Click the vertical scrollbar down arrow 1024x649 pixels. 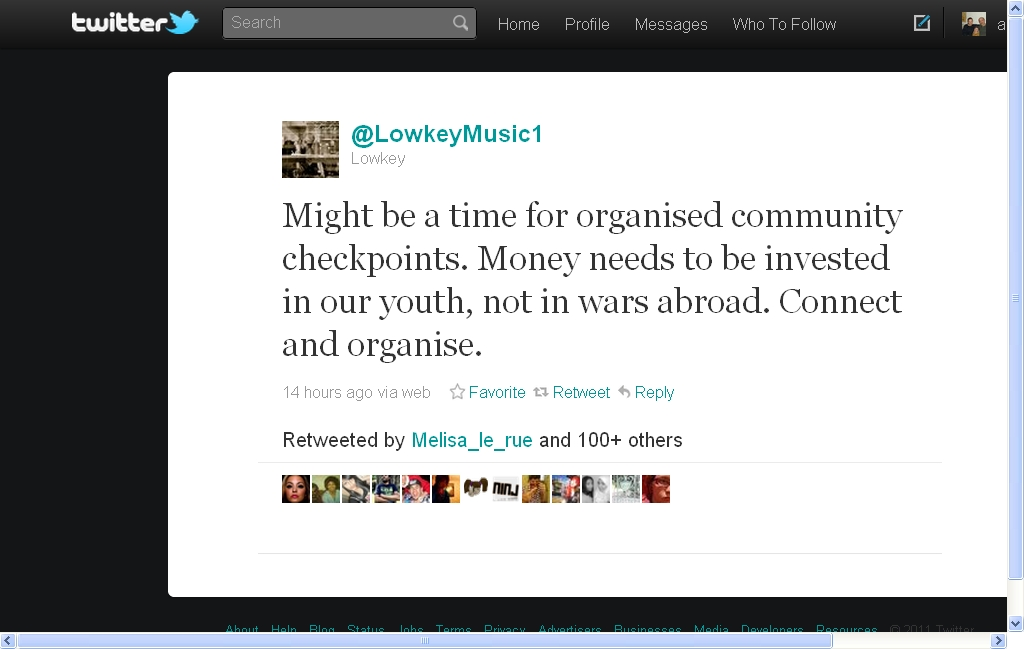(1016, 623)
